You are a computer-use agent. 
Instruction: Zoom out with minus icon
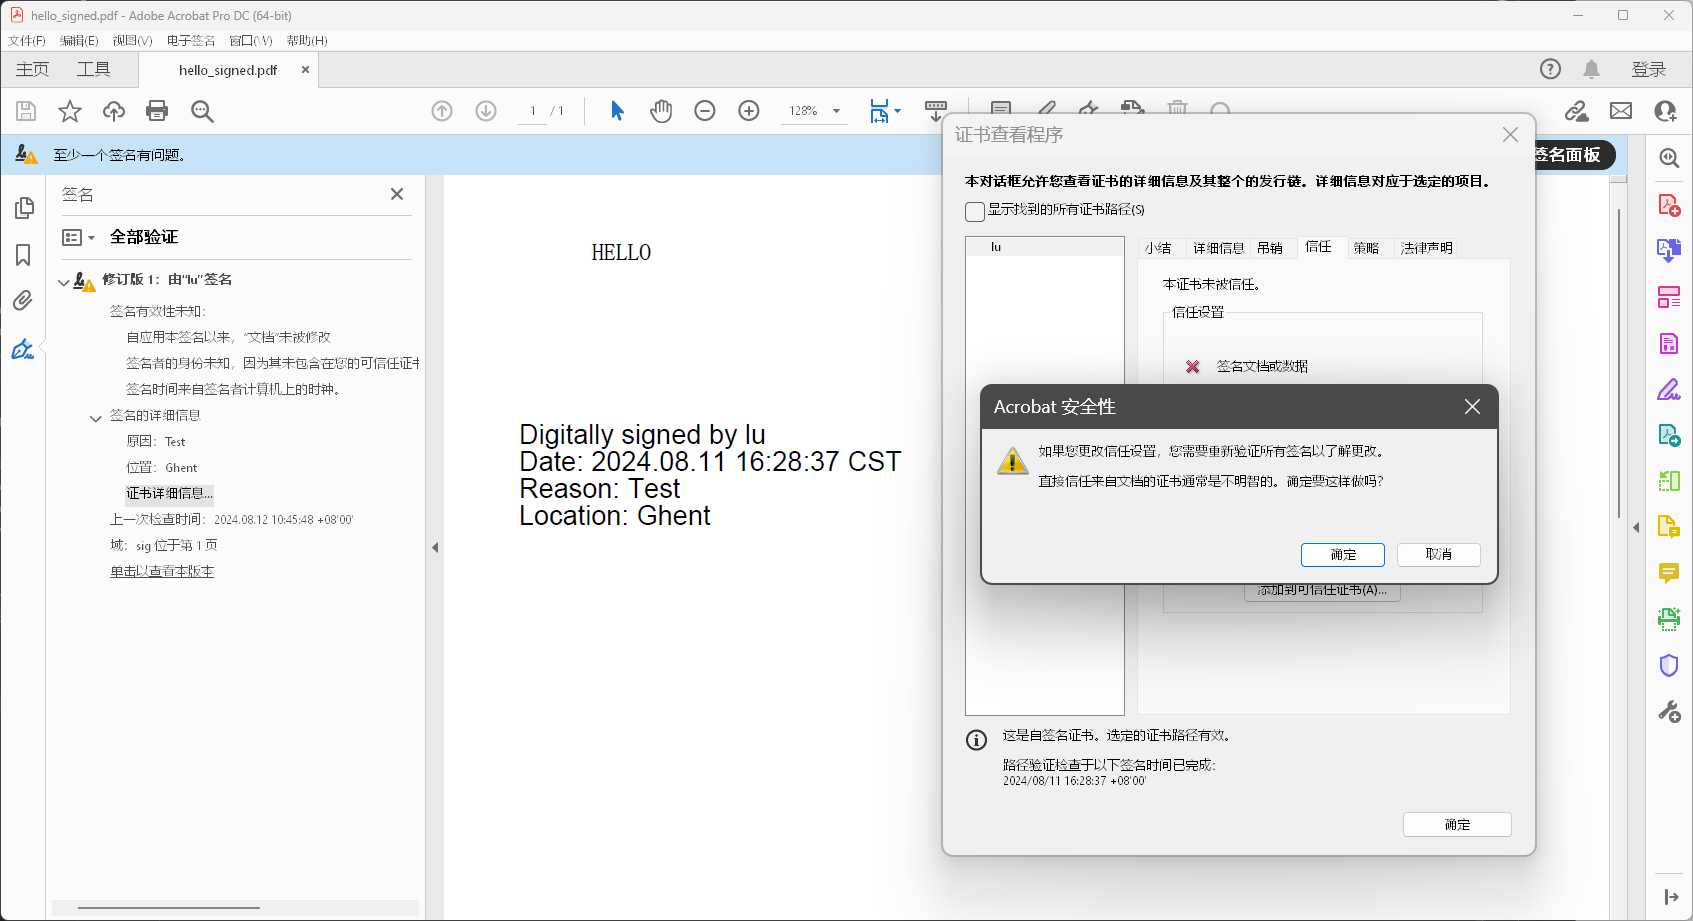(705, 111)
